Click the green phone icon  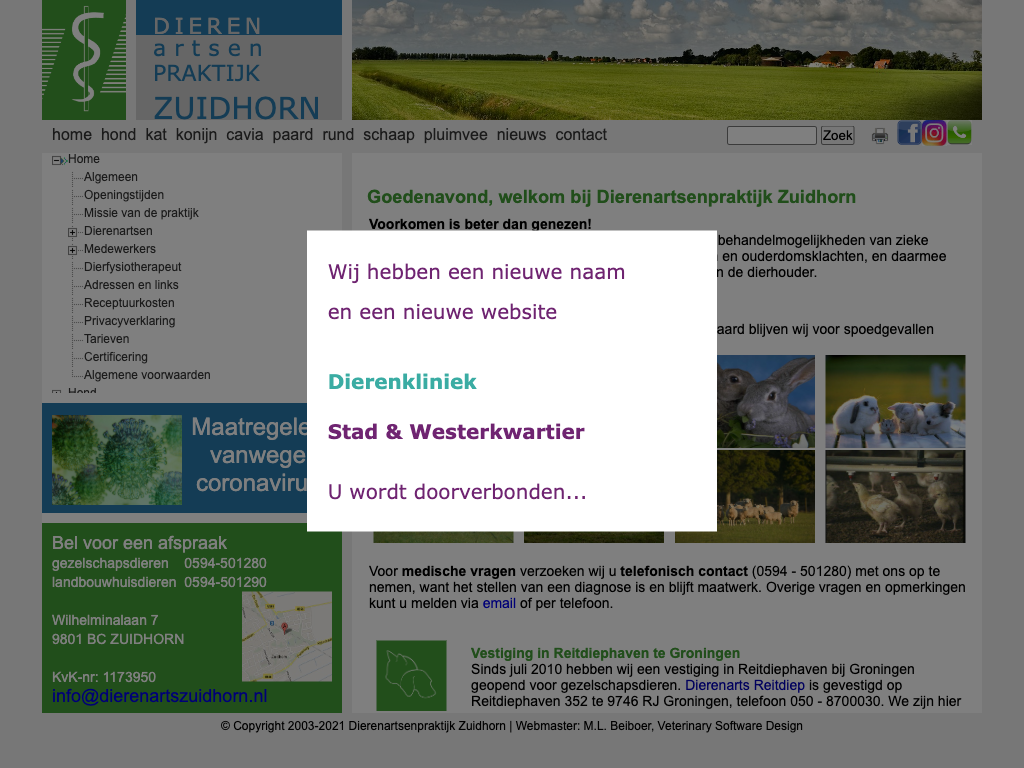959,133
